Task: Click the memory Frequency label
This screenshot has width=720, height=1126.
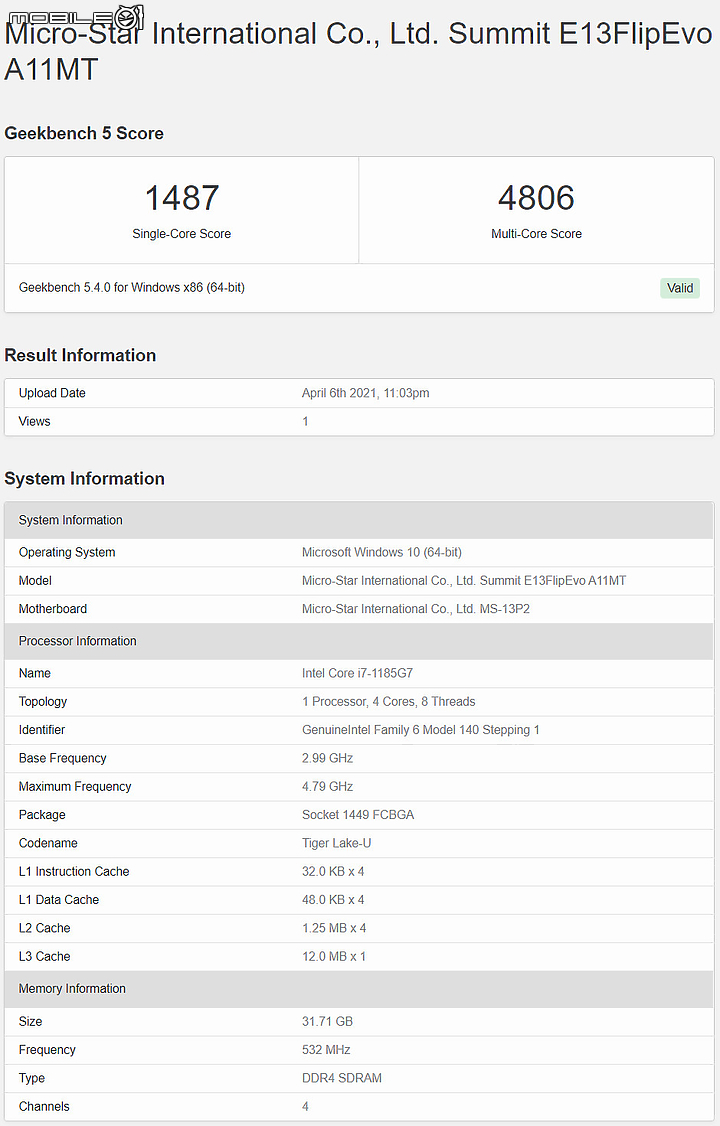Action: 47,1049
